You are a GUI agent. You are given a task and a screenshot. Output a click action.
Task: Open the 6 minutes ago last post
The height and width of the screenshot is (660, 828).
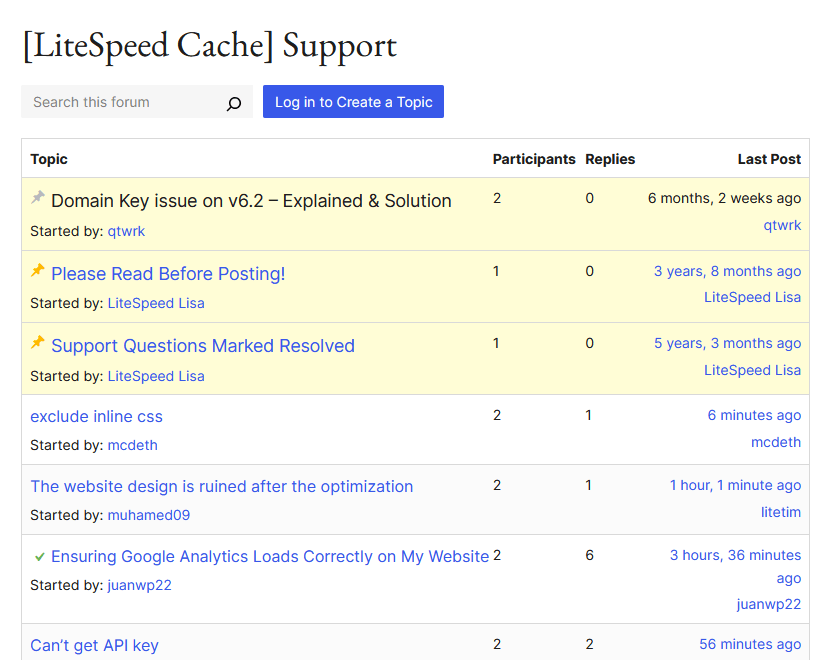(x=754, y=415)
